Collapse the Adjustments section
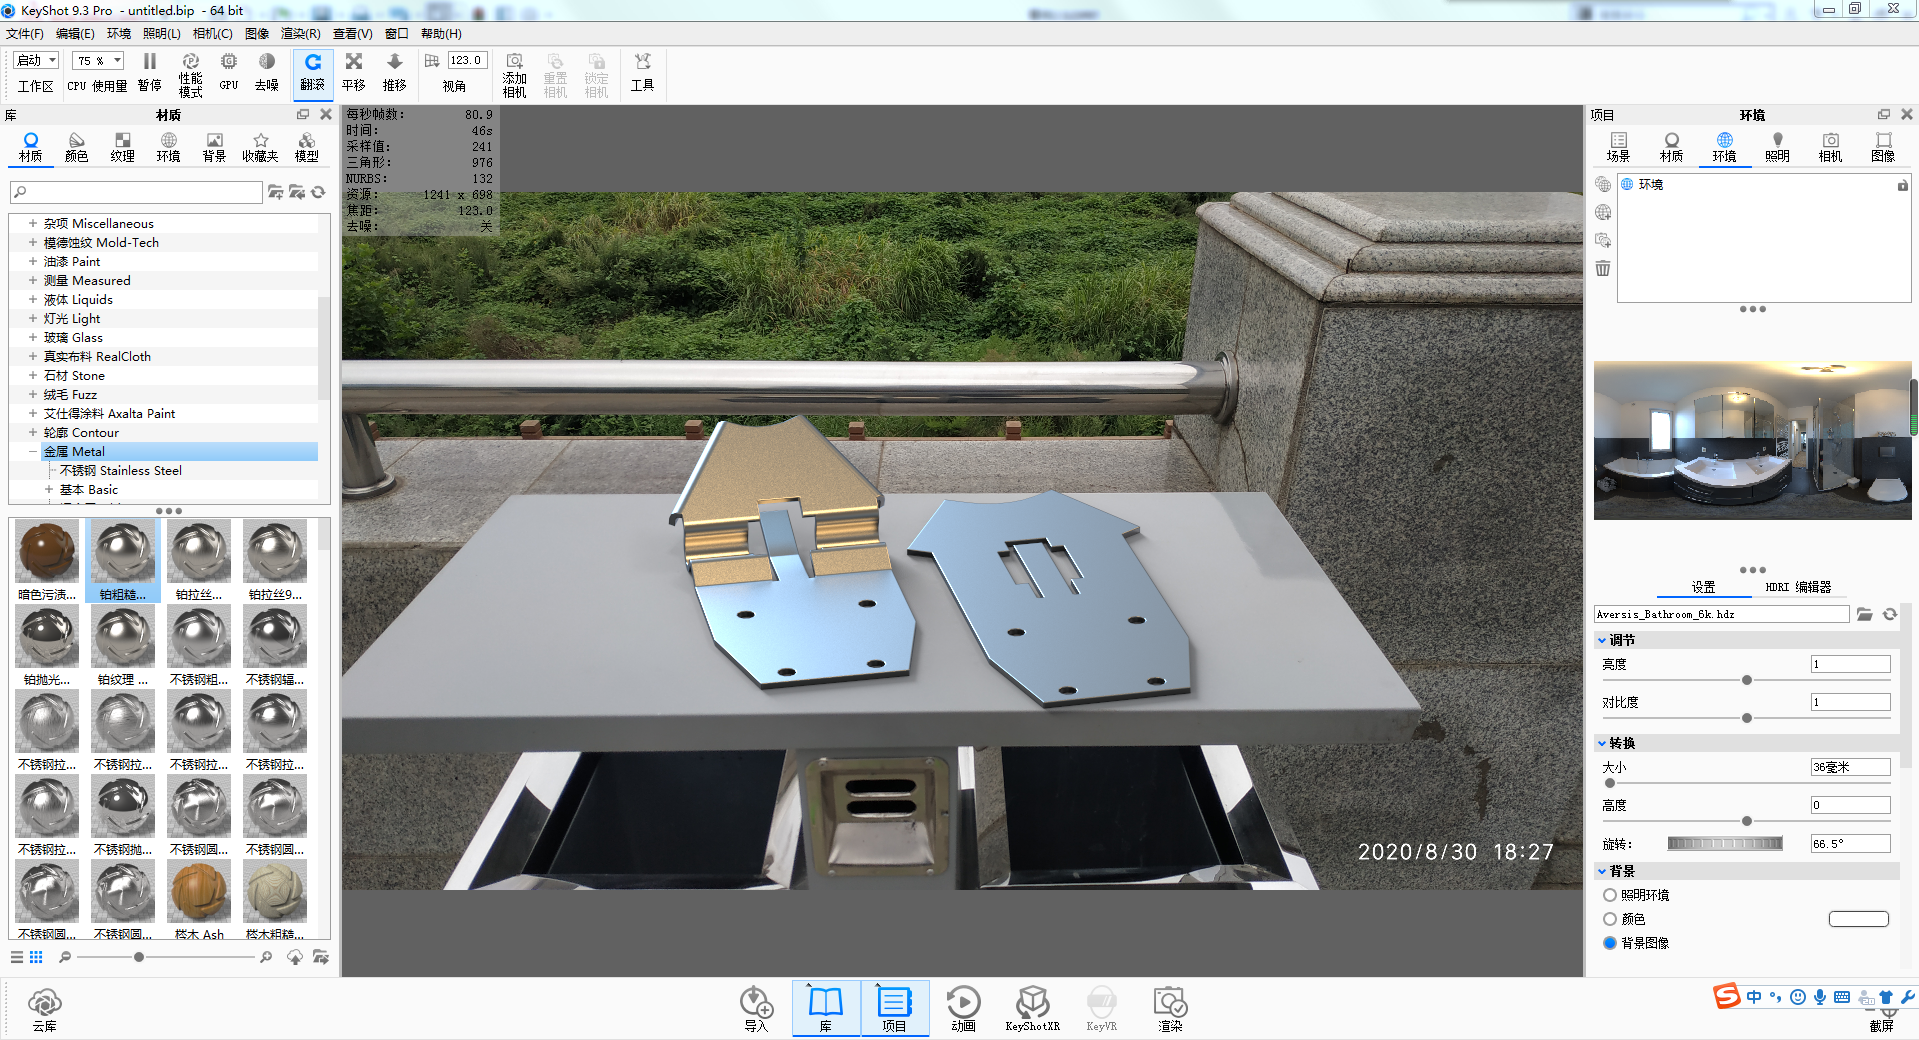The width and height of the screenshot is (1919, 1040). [x=1602, y=640]
